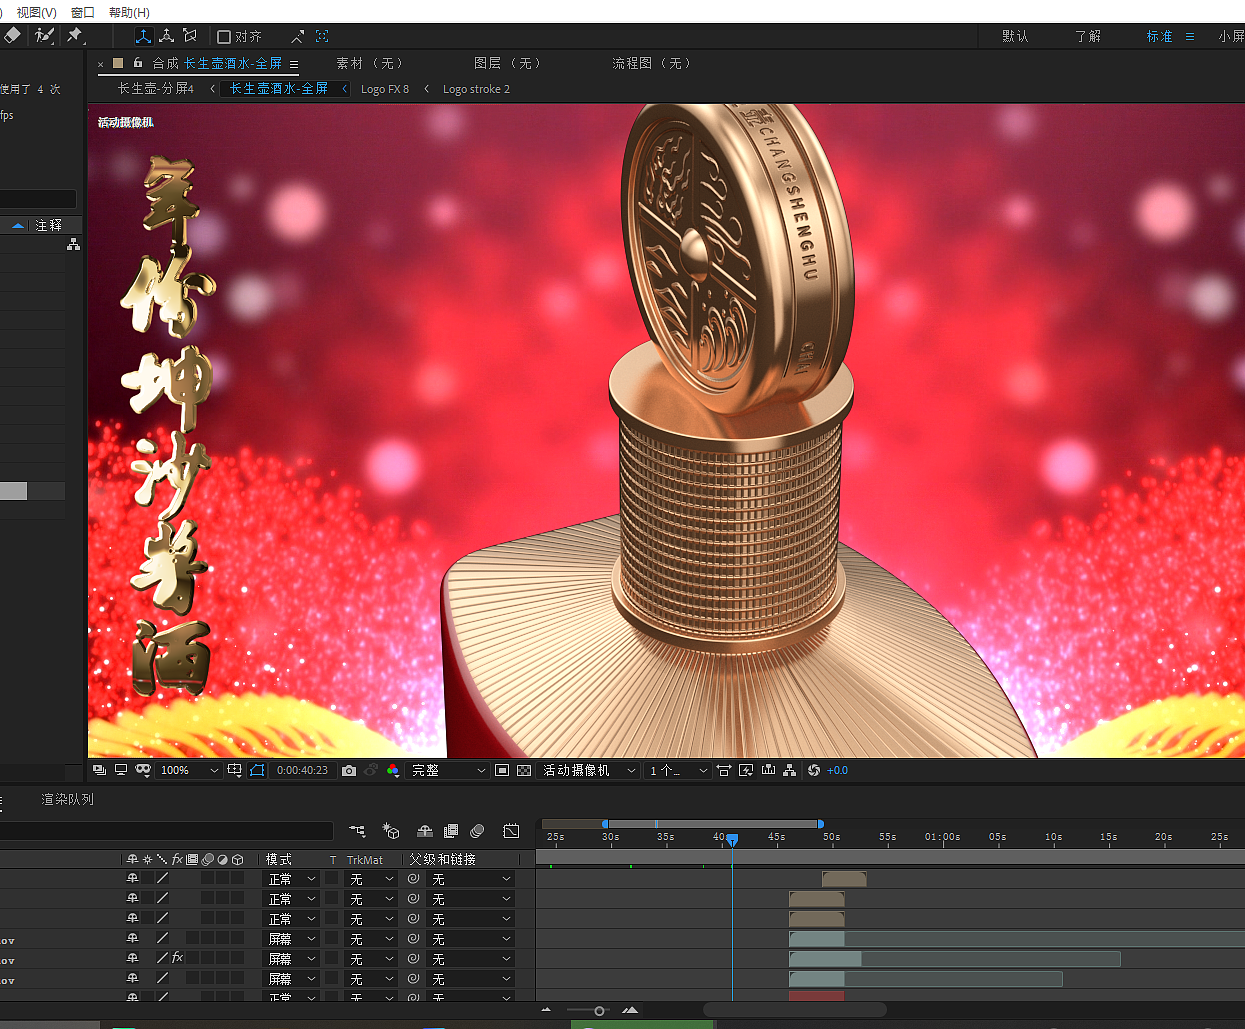
Task: Navigate to 长生壶-分屏4 composition
Action: pyautogui.click(x=156, y=88)
